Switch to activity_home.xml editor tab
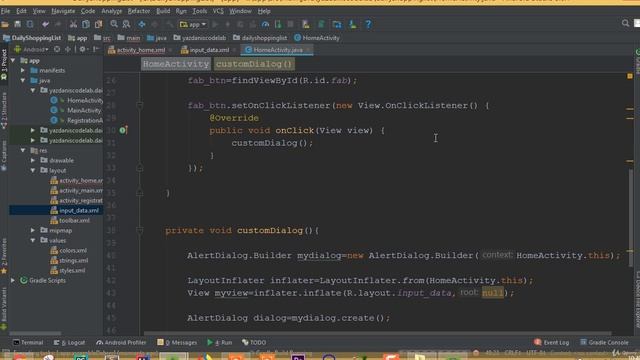This screenshot has width=640, height=360. pyautogui.click(x=137, y=50)
